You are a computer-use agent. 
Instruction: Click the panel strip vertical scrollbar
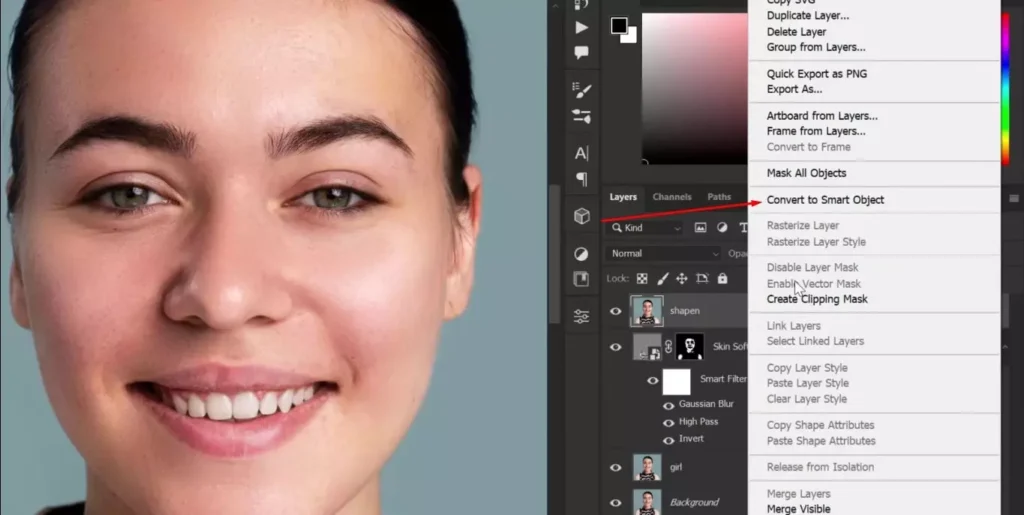(x=554, y=255)
